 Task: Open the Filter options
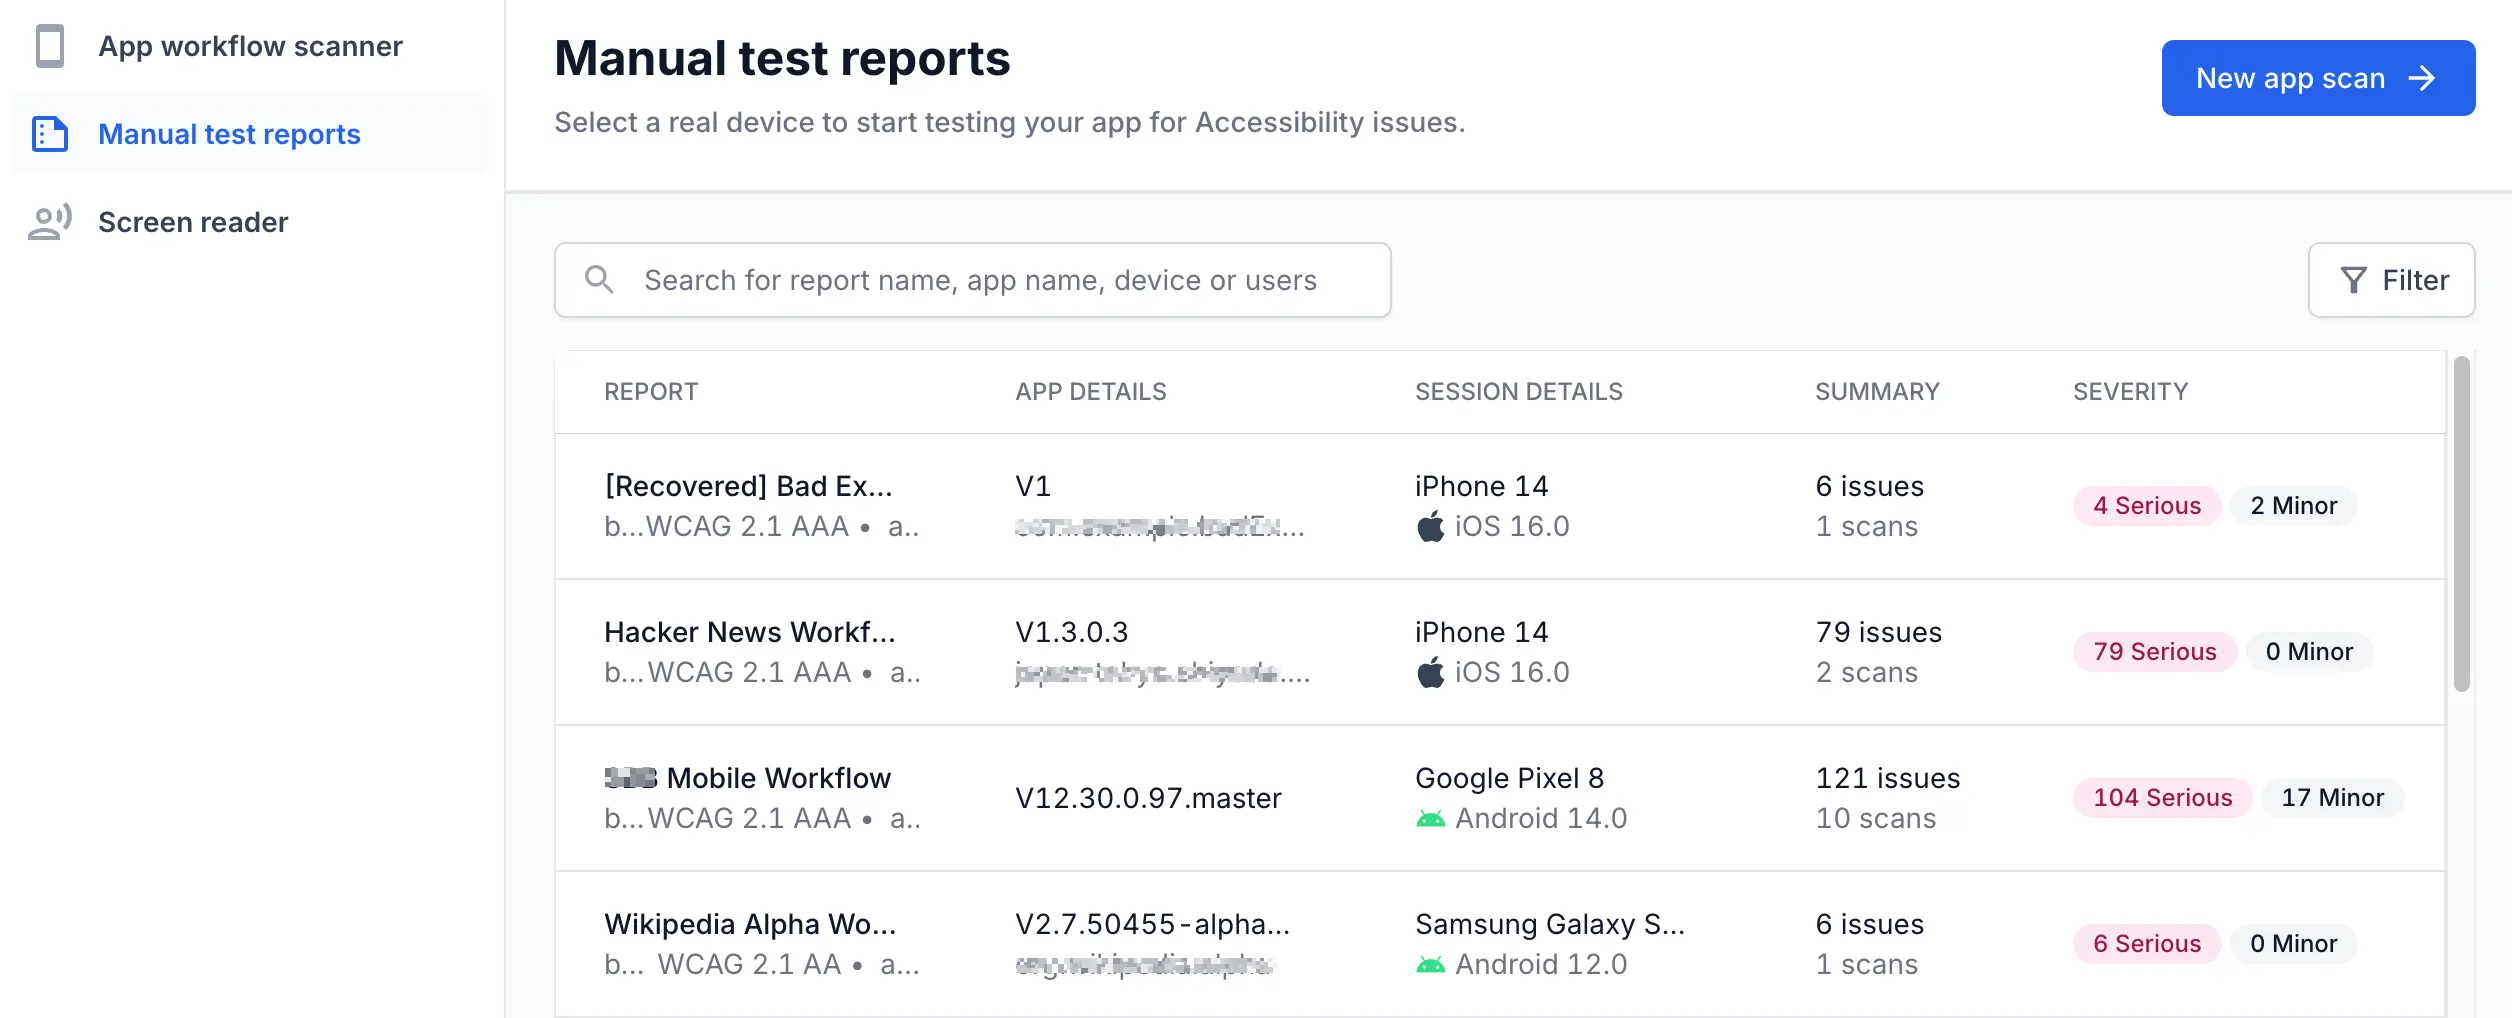(2391, 280)
